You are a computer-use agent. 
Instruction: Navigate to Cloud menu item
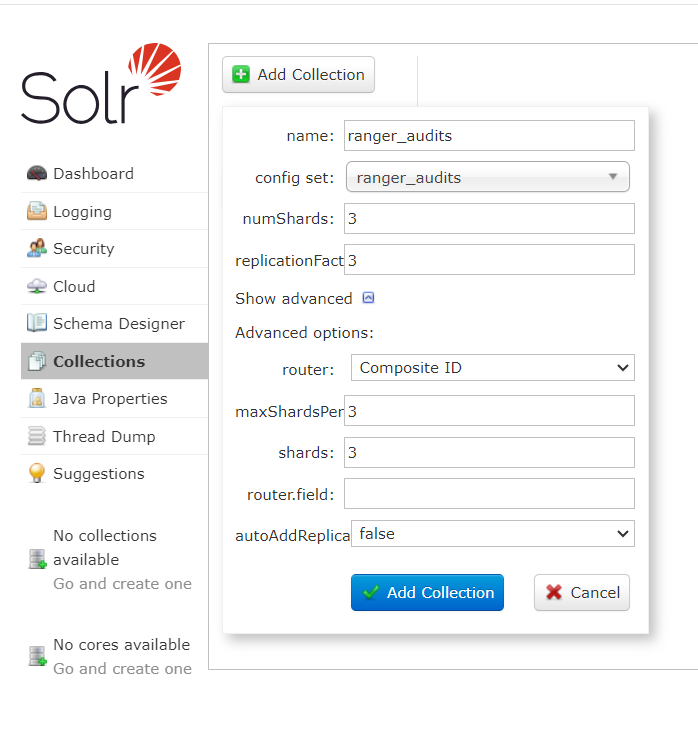(114, 287)
